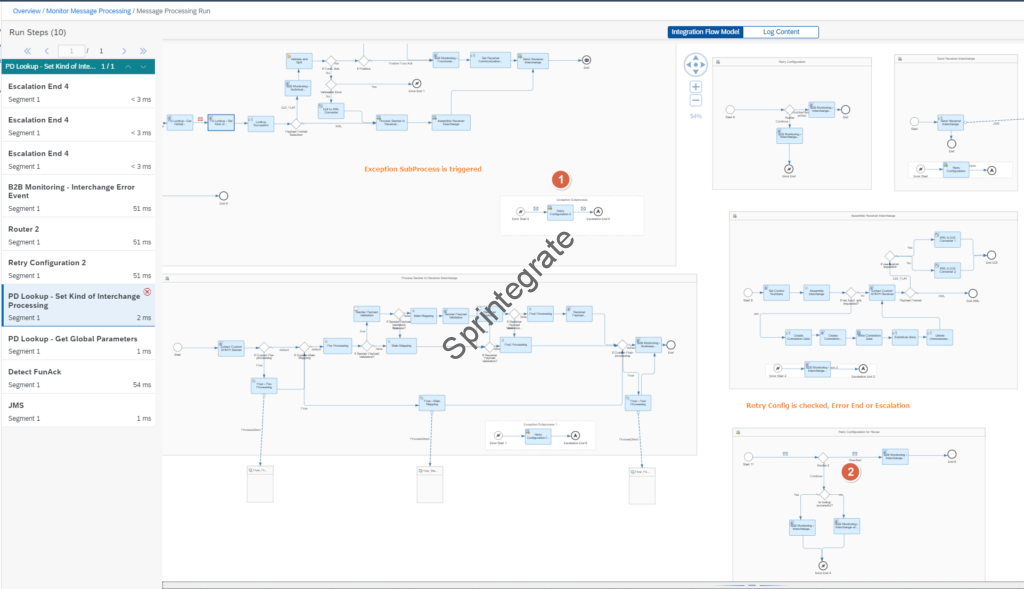Go to the previous run steps page
The image size is (1024, 589).
(46, 50)
